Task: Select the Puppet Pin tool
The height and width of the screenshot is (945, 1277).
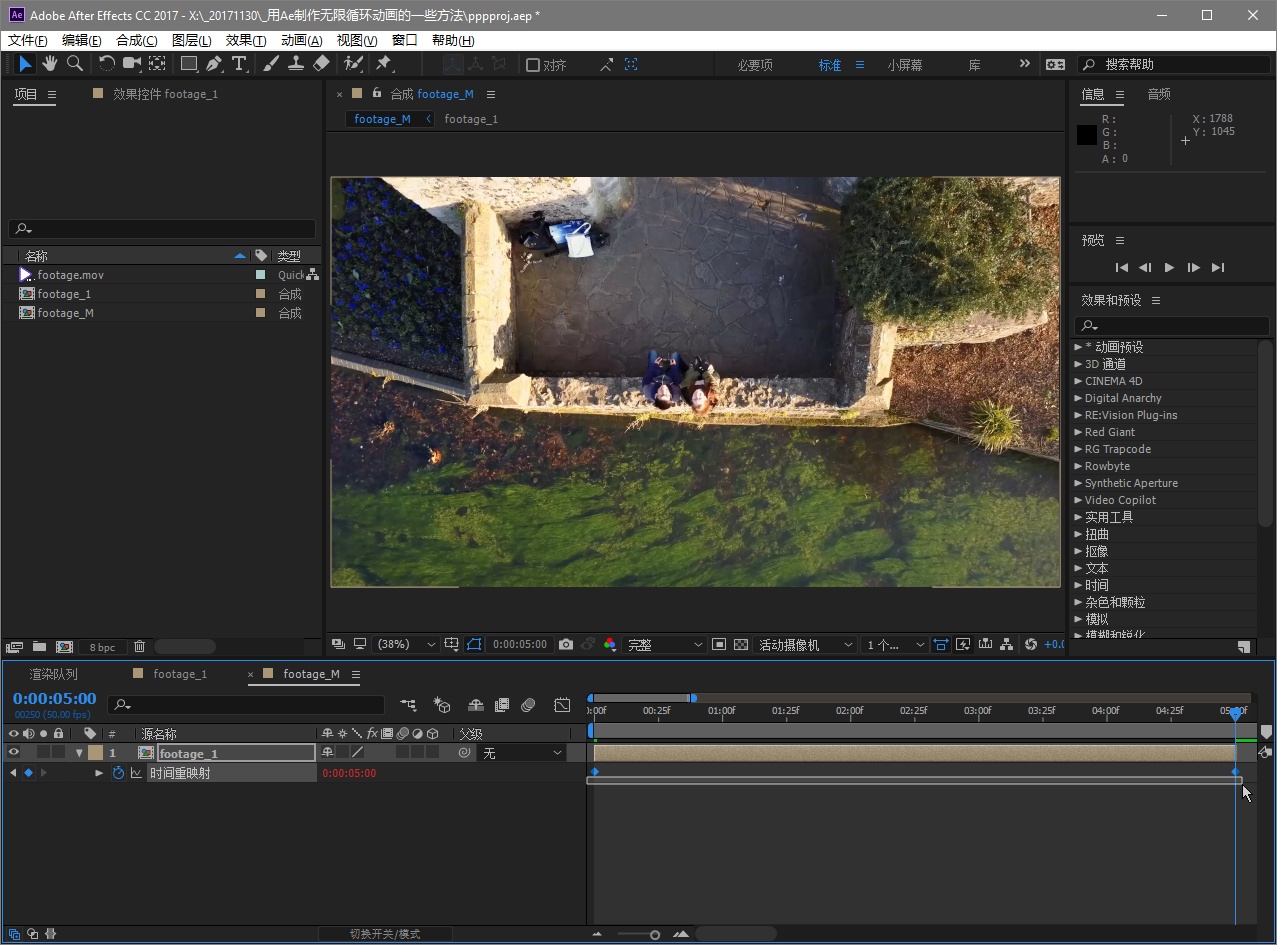Action: (383, 64)
